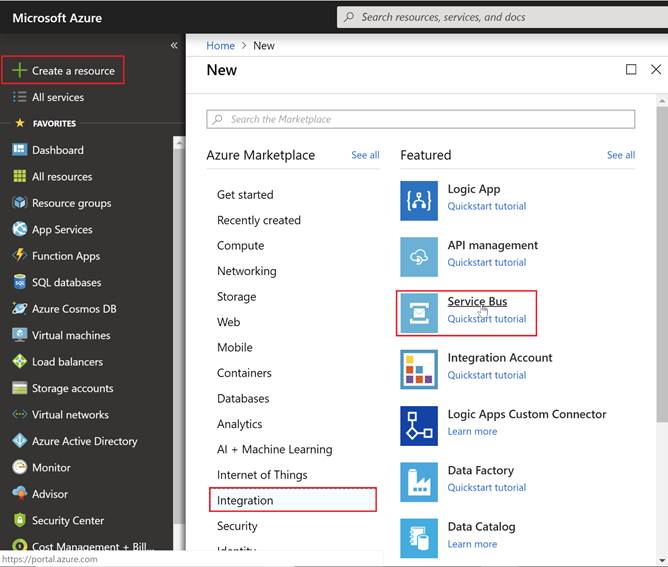668x567 pixels.
Task: Select the Databases marketplace category
Action: click(243, 399)
